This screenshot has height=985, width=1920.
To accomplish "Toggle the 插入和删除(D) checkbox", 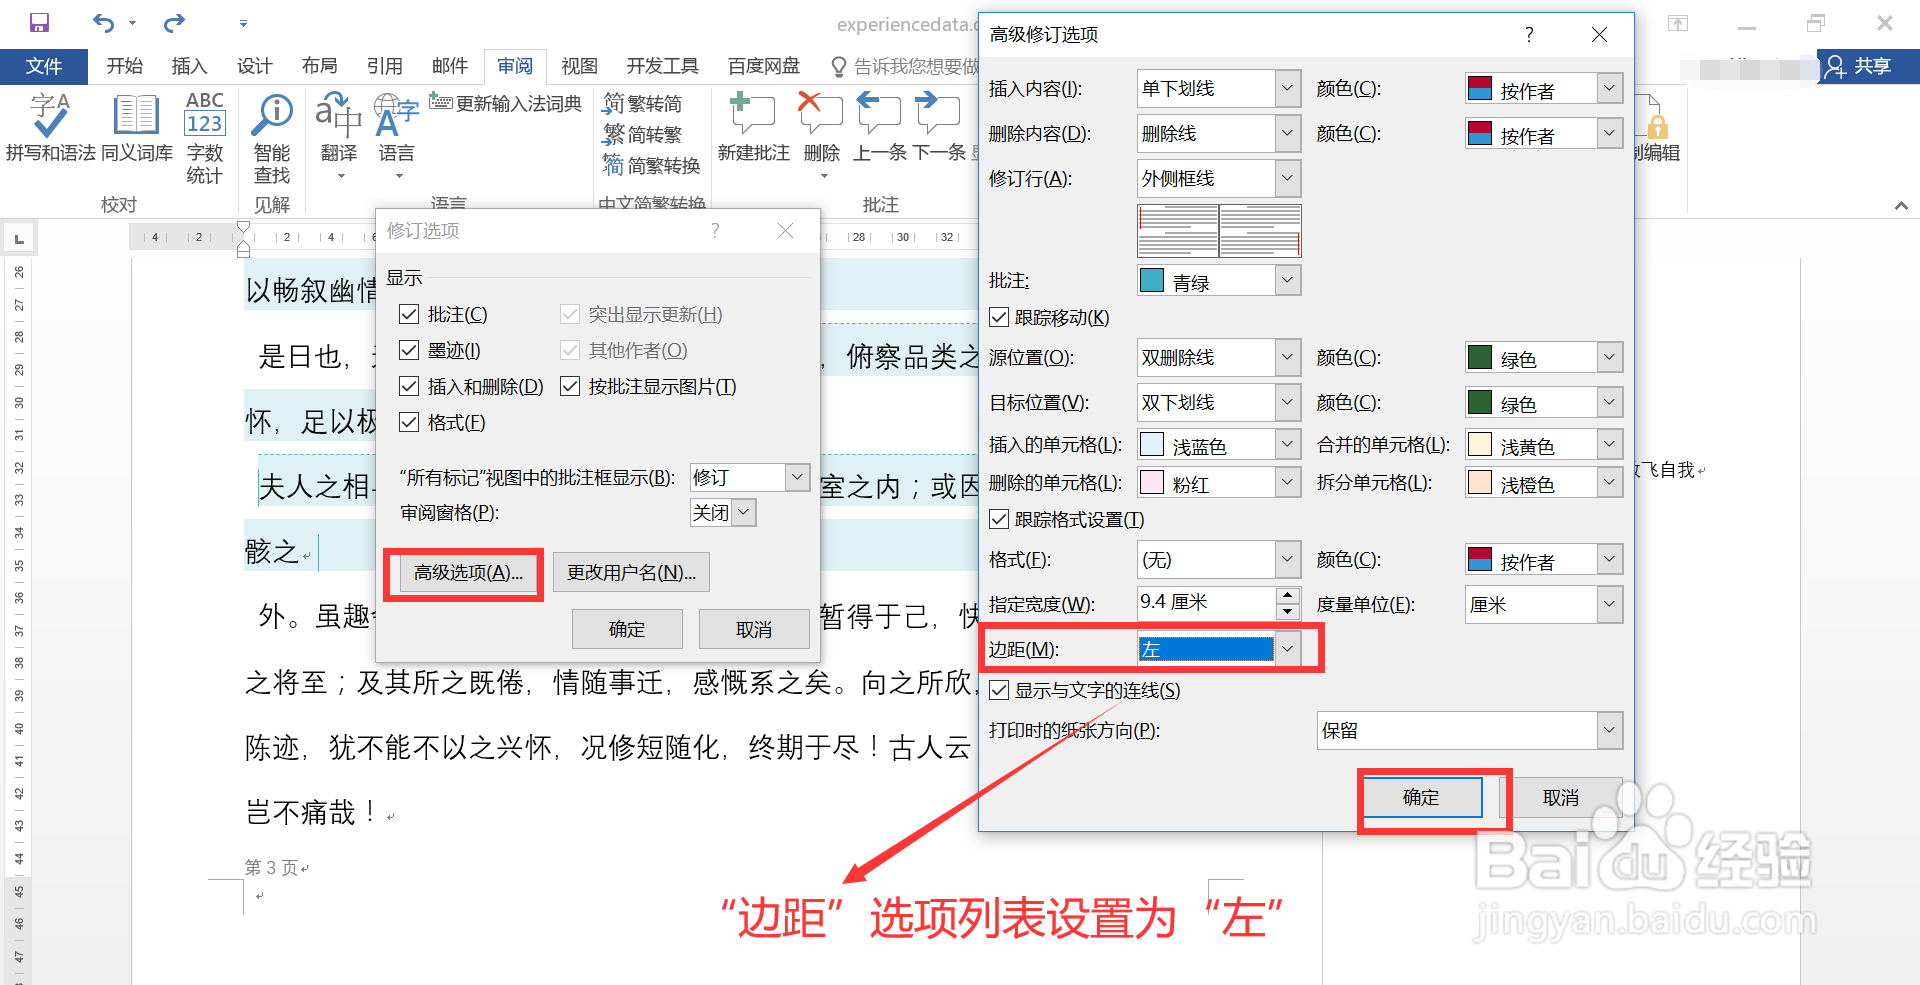I will (x=409, y=387).
